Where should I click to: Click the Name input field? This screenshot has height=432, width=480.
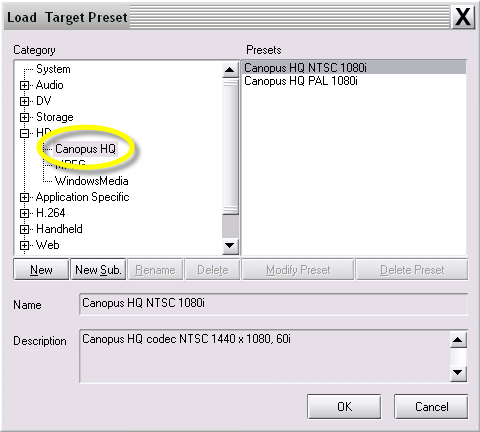point(274,304)
